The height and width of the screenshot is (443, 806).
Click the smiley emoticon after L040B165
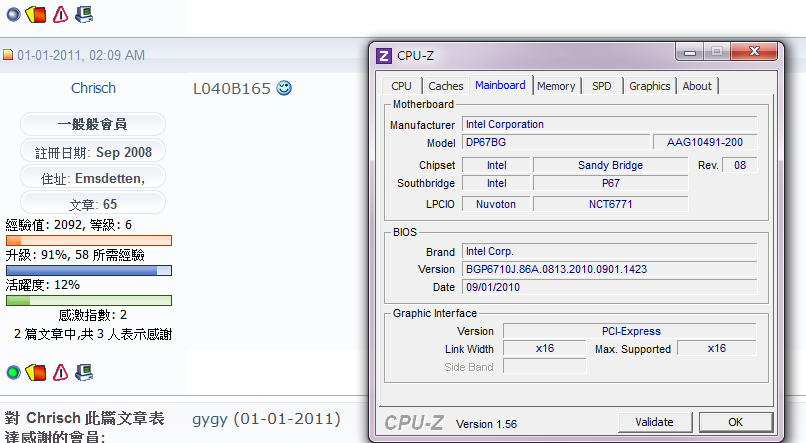284,88
